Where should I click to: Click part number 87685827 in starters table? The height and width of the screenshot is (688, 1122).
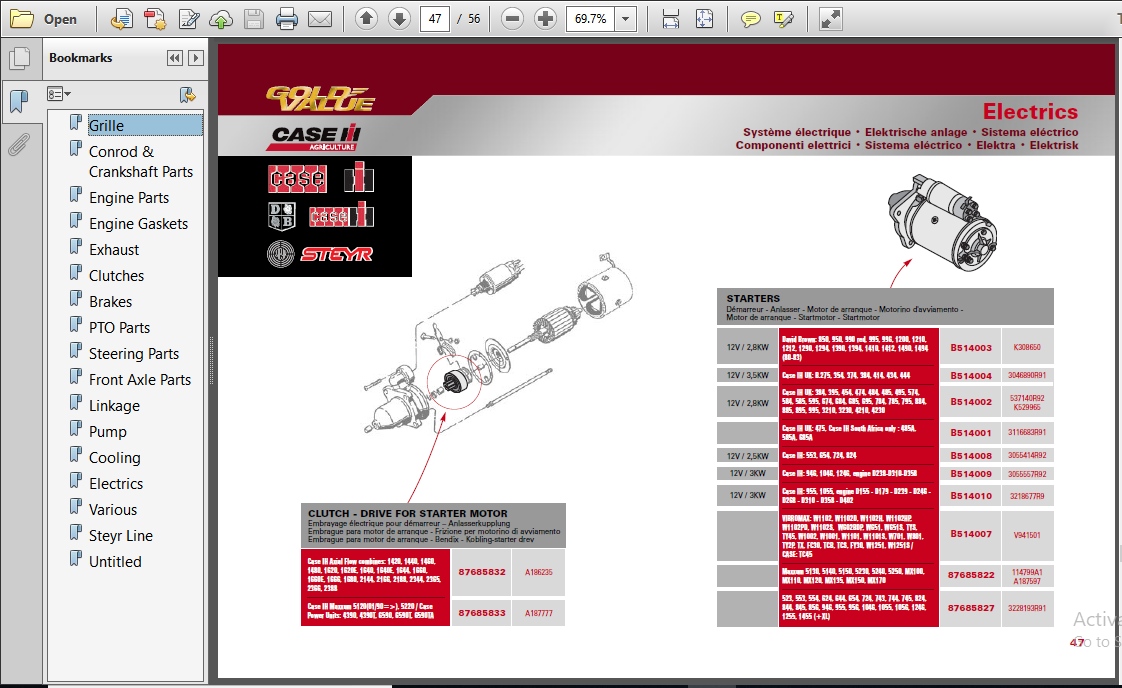[x=970, y=608]
